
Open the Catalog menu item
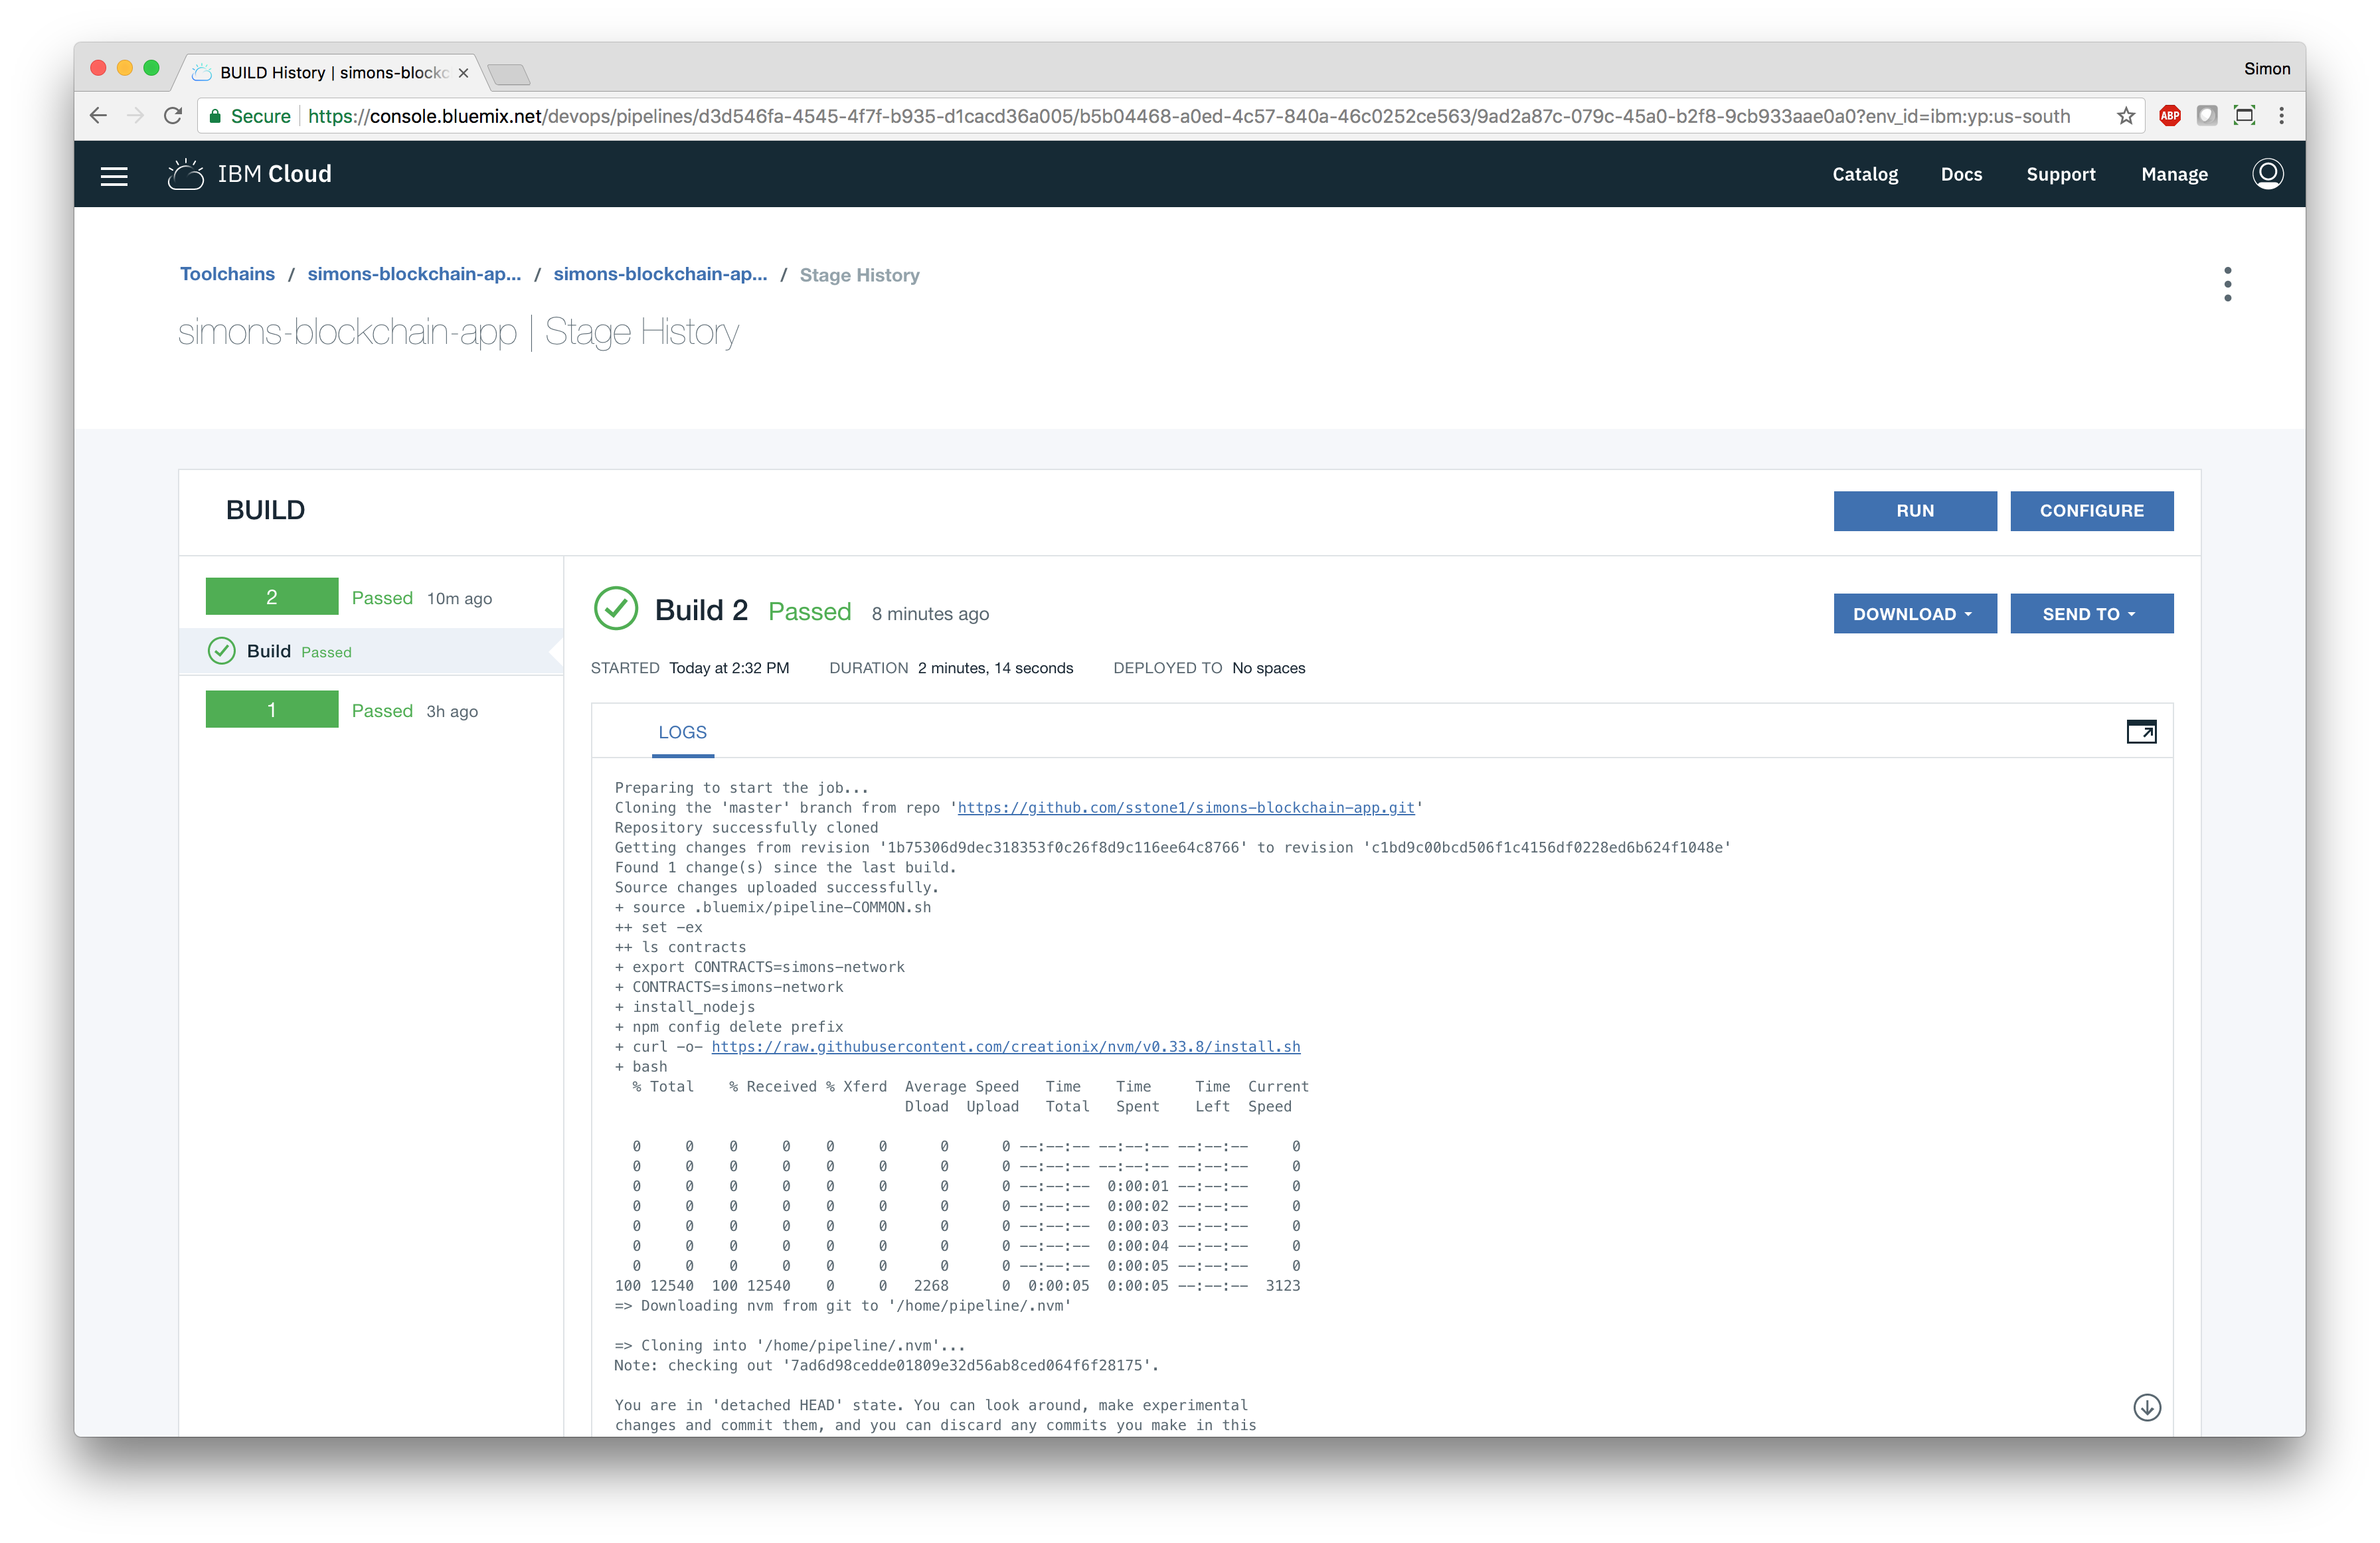[1864, 174]
